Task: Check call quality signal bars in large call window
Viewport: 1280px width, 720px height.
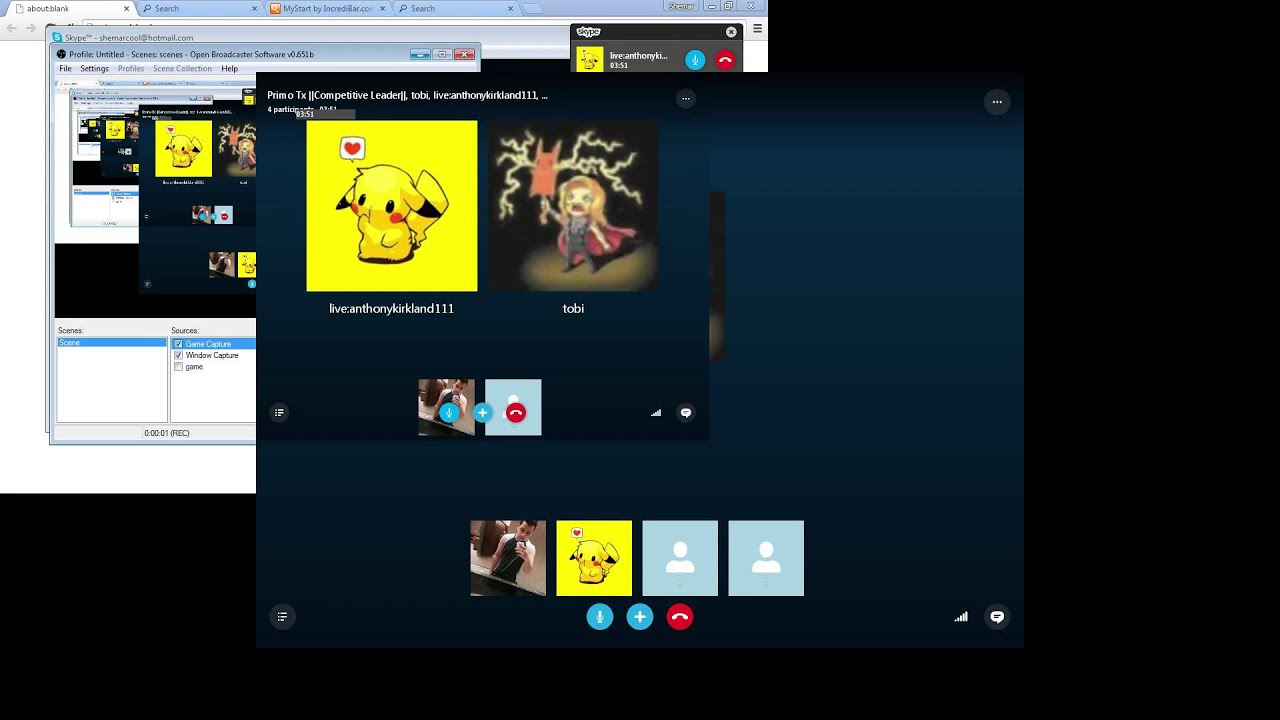Action: tap(961, 617)
